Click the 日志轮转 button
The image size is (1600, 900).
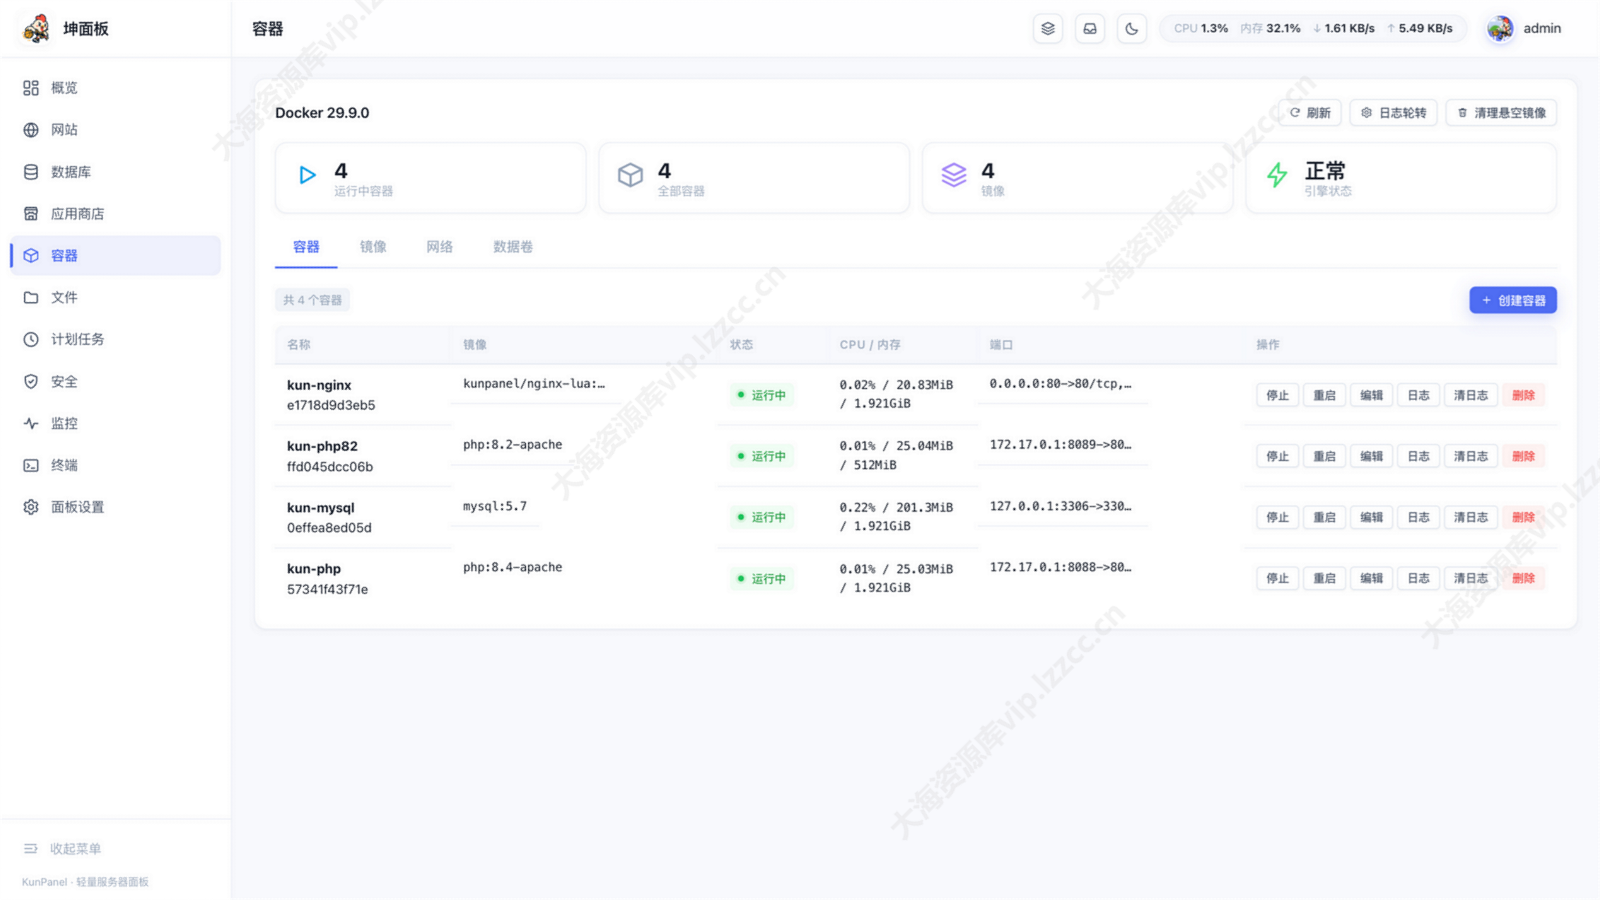point(1393,113)
